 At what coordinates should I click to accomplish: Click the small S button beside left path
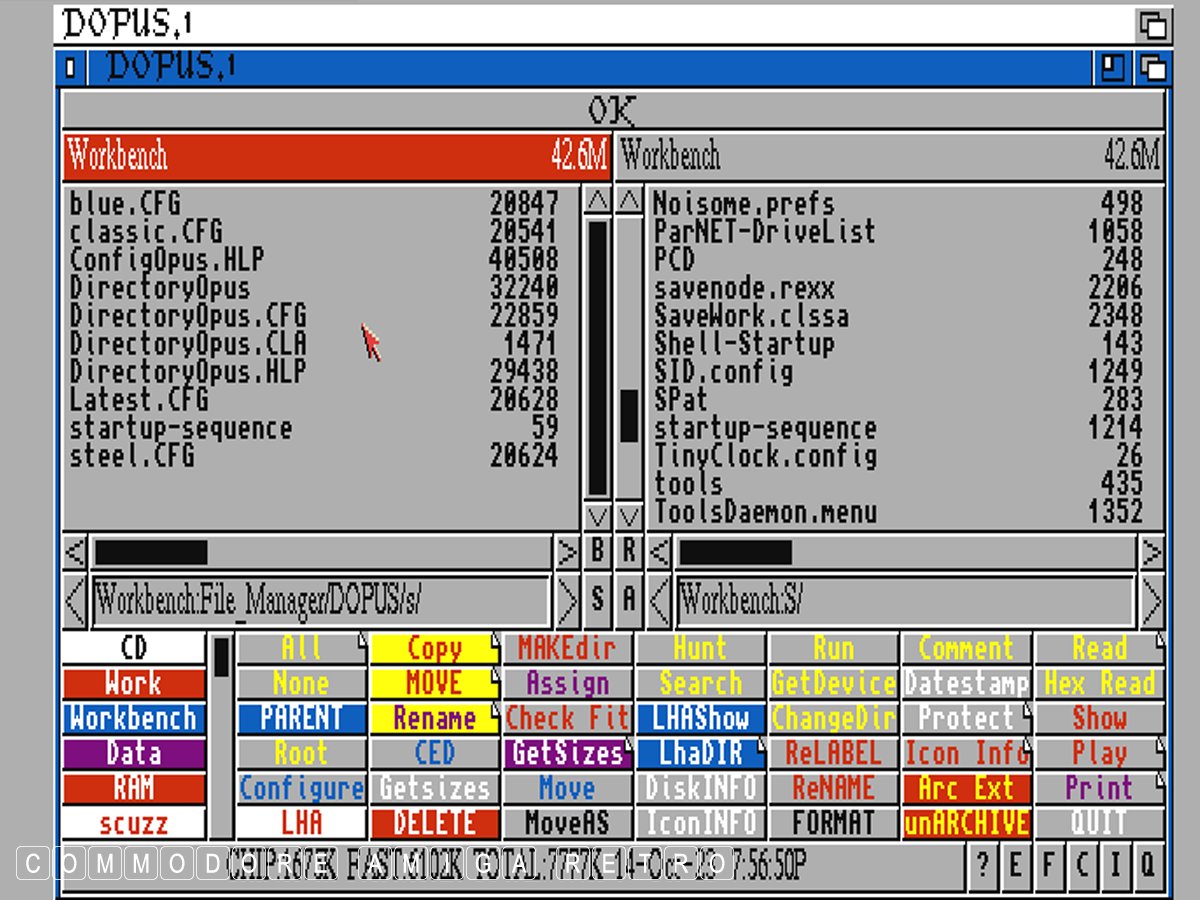(597, 600)
